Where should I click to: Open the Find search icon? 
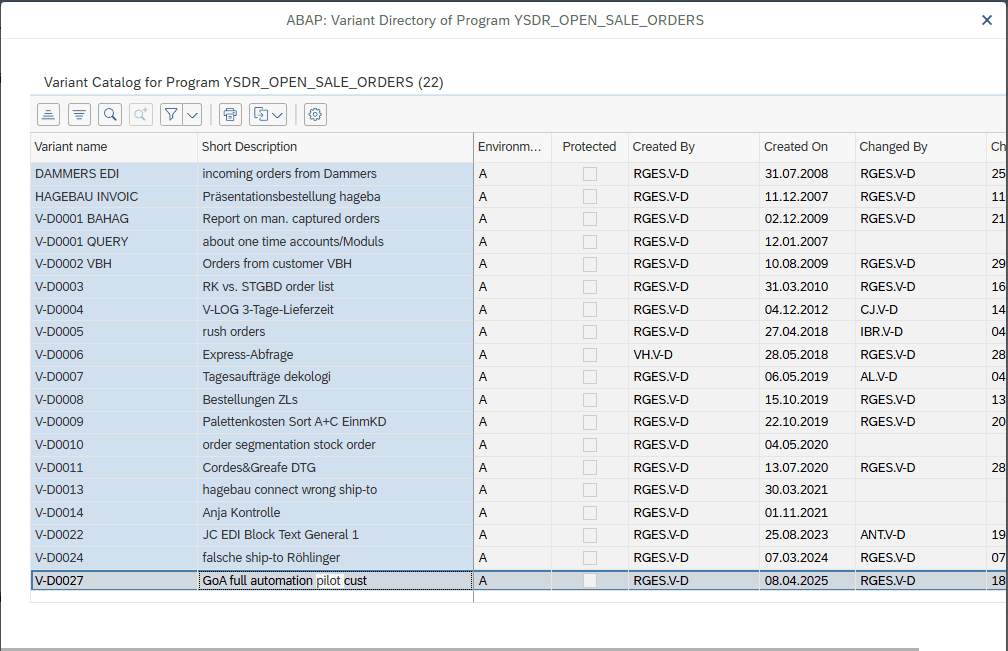(110, 114)
